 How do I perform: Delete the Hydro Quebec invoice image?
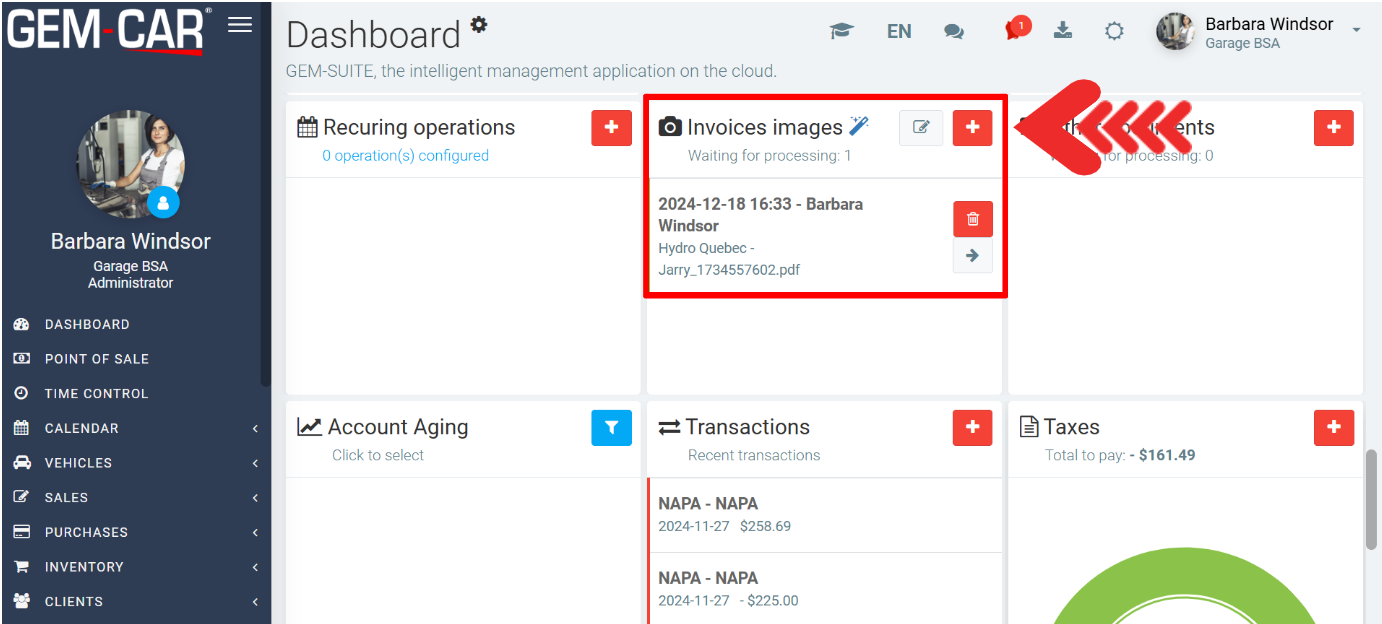pos(972,219)
